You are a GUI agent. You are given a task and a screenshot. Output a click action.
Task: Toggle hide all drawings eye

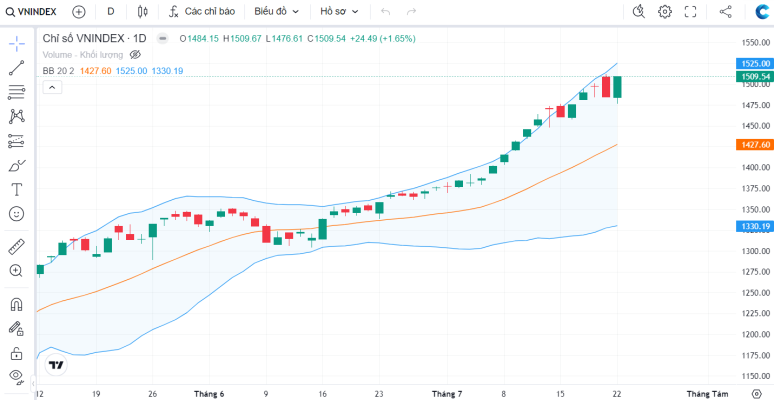coord(17,377)
